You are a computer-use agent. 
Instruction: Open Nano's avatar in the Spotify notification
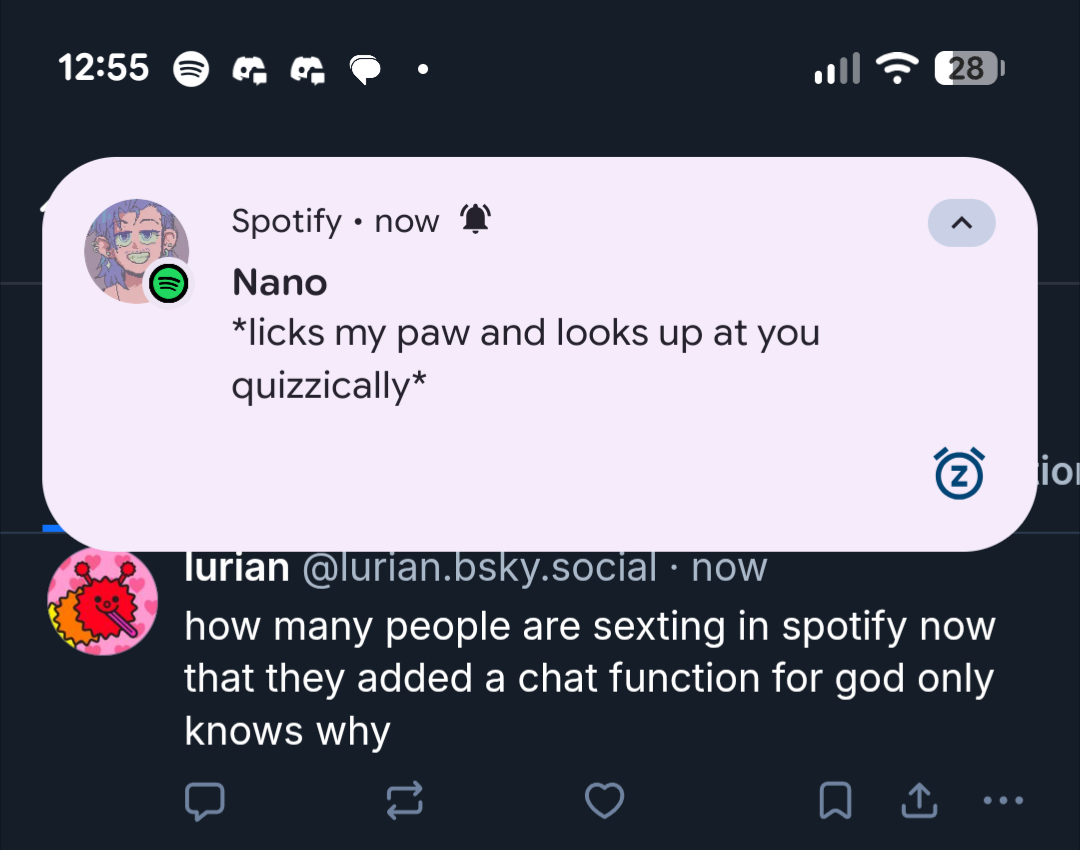coord(137,251)
